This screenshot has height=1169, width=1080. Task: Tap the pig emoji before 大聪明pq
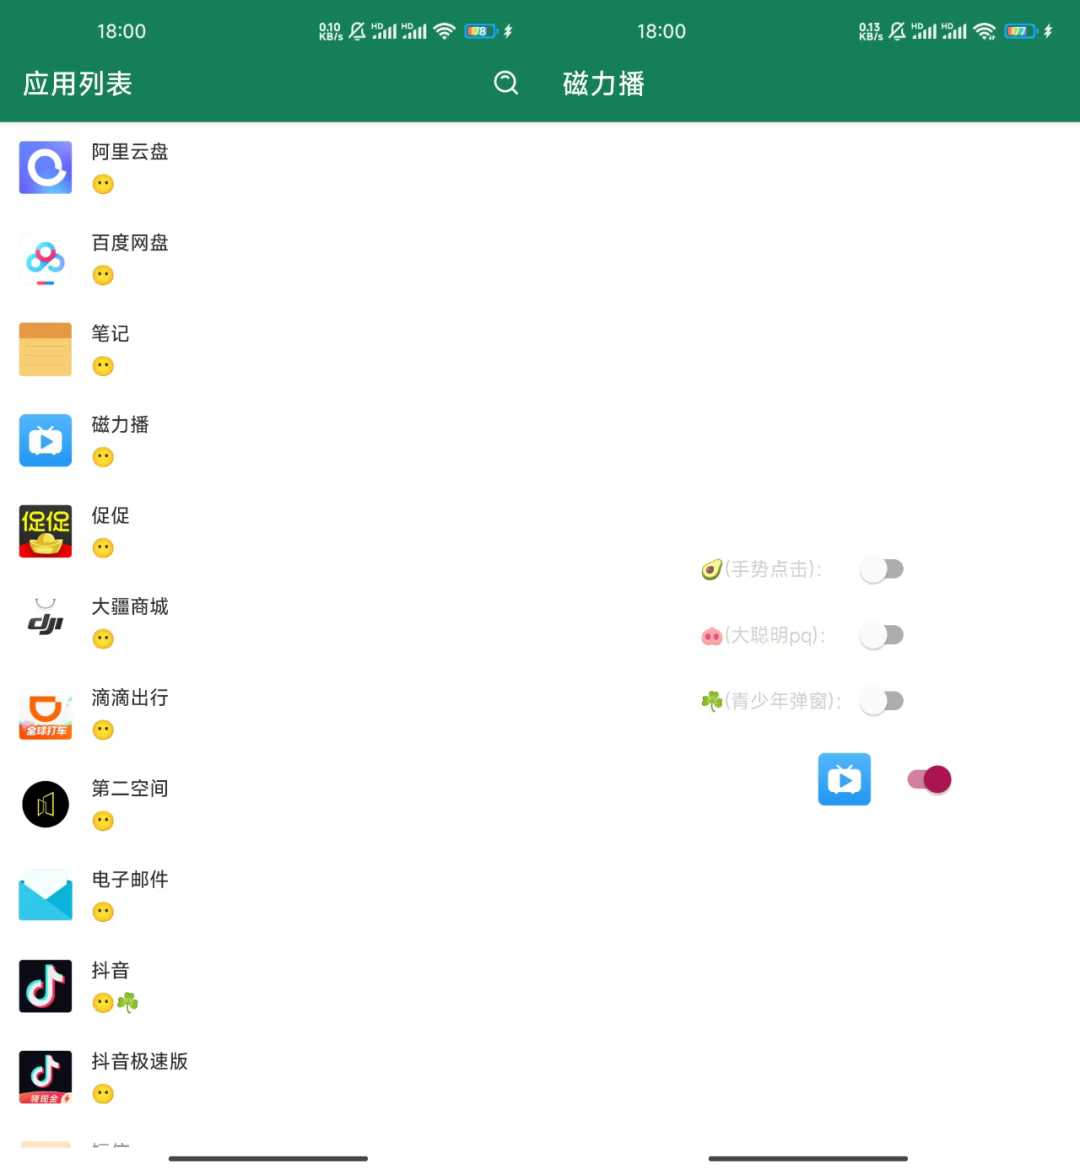[x=712, y=636]
